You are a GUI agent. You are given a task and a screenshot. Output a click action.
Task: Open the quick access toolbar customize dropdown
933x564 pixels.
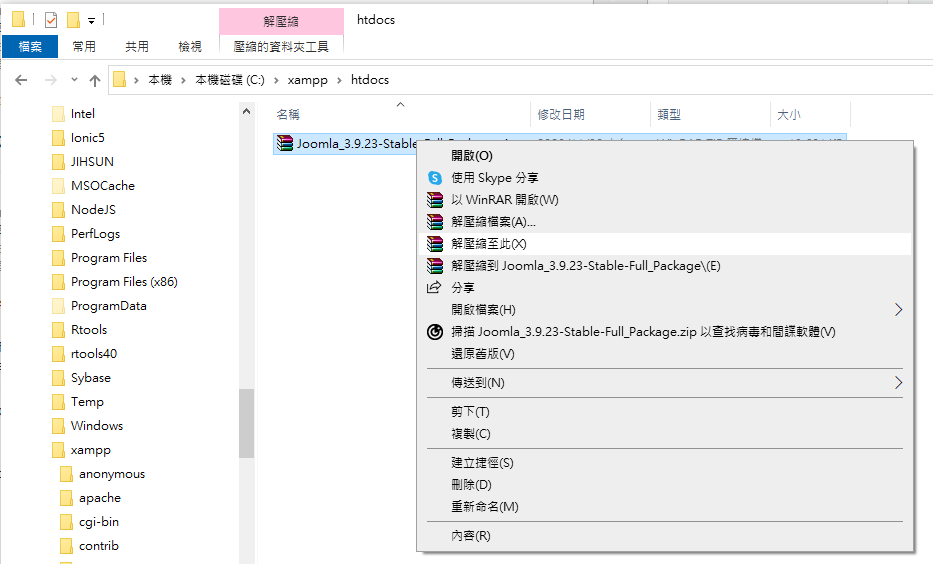click(x=92, y=21)
